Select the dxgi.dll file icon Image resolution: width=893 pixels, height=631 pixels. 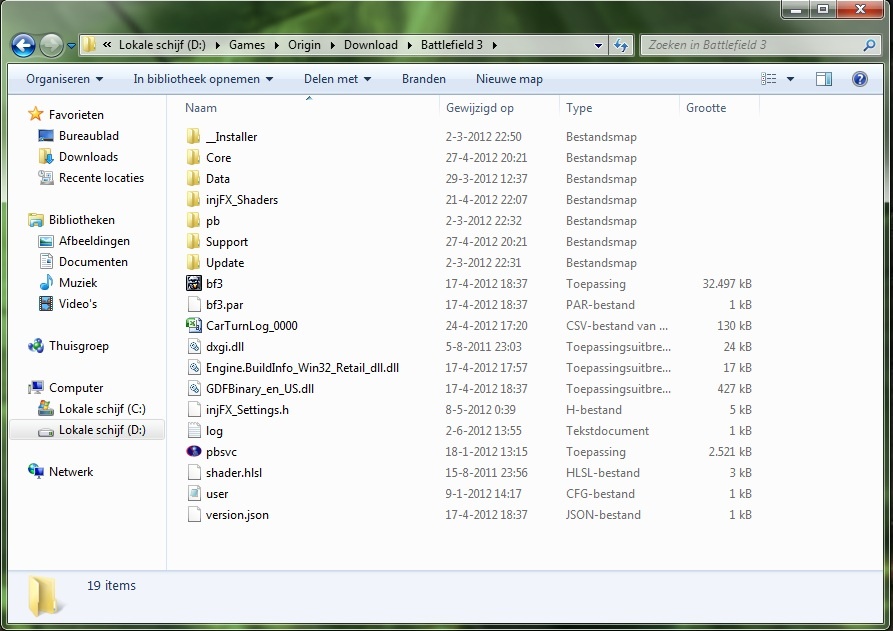click(x=194, y=347)
